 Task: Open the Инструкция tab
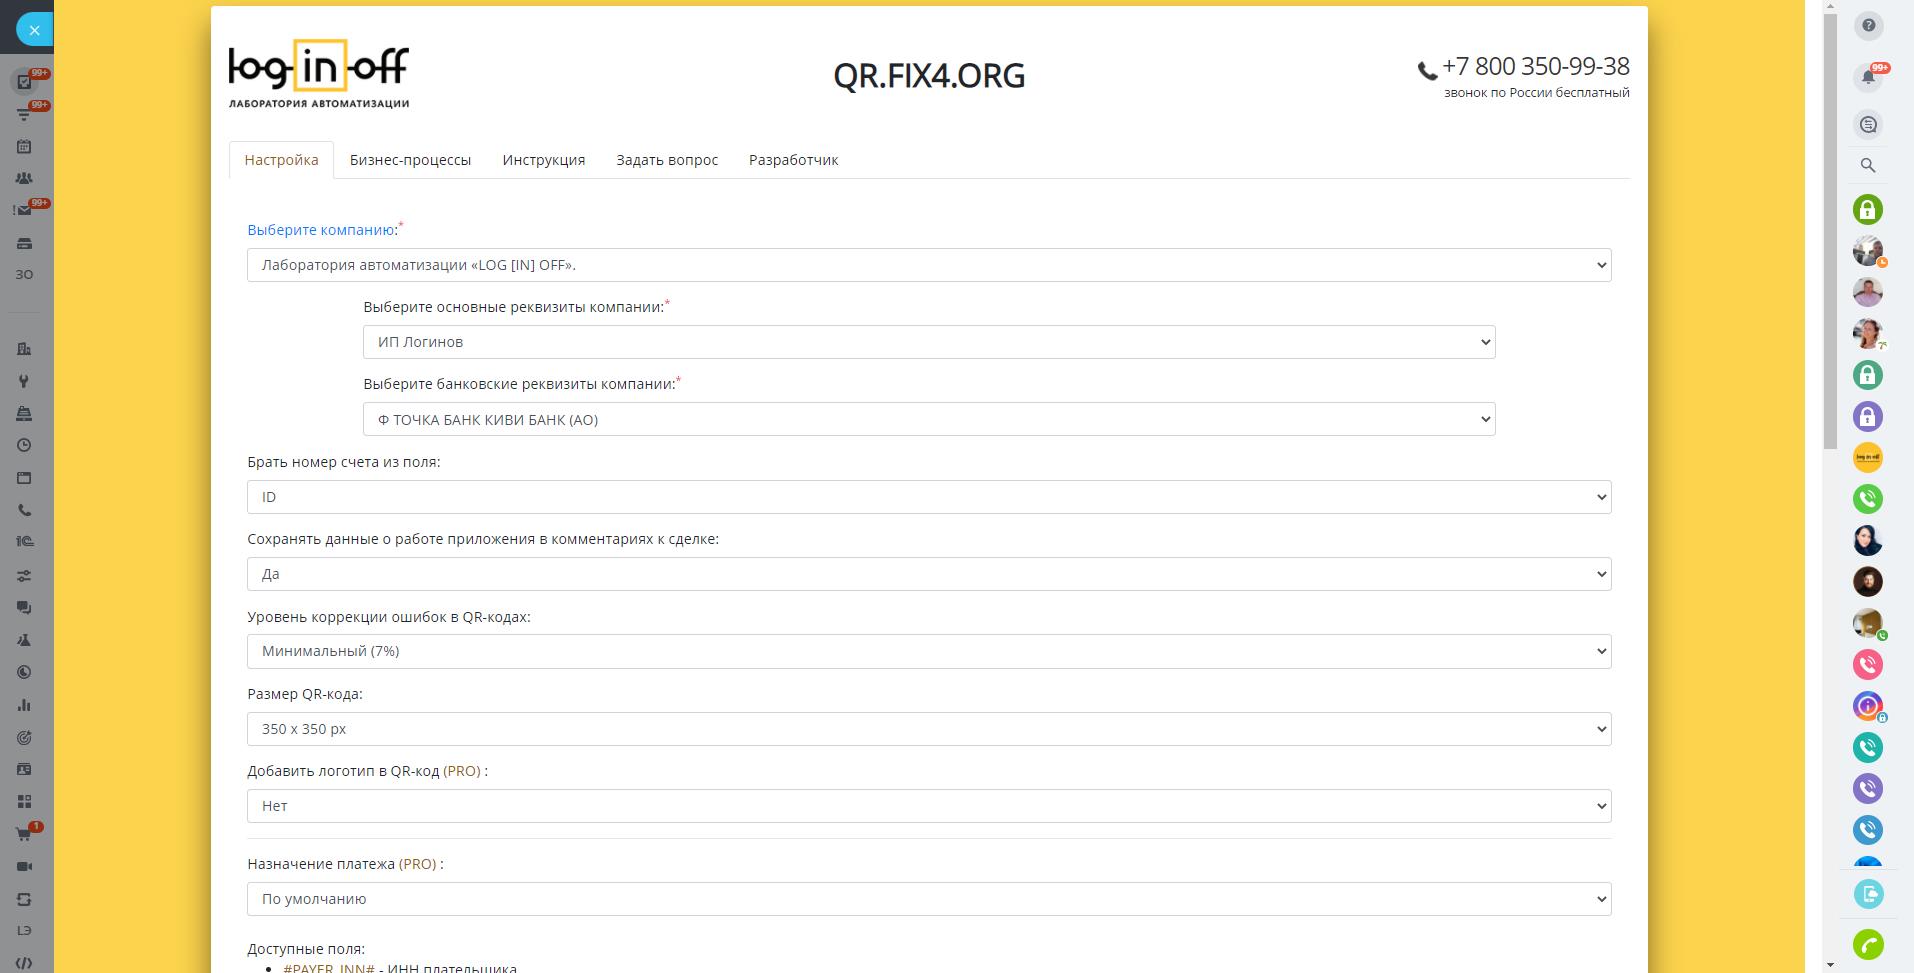tap(543, 160)
